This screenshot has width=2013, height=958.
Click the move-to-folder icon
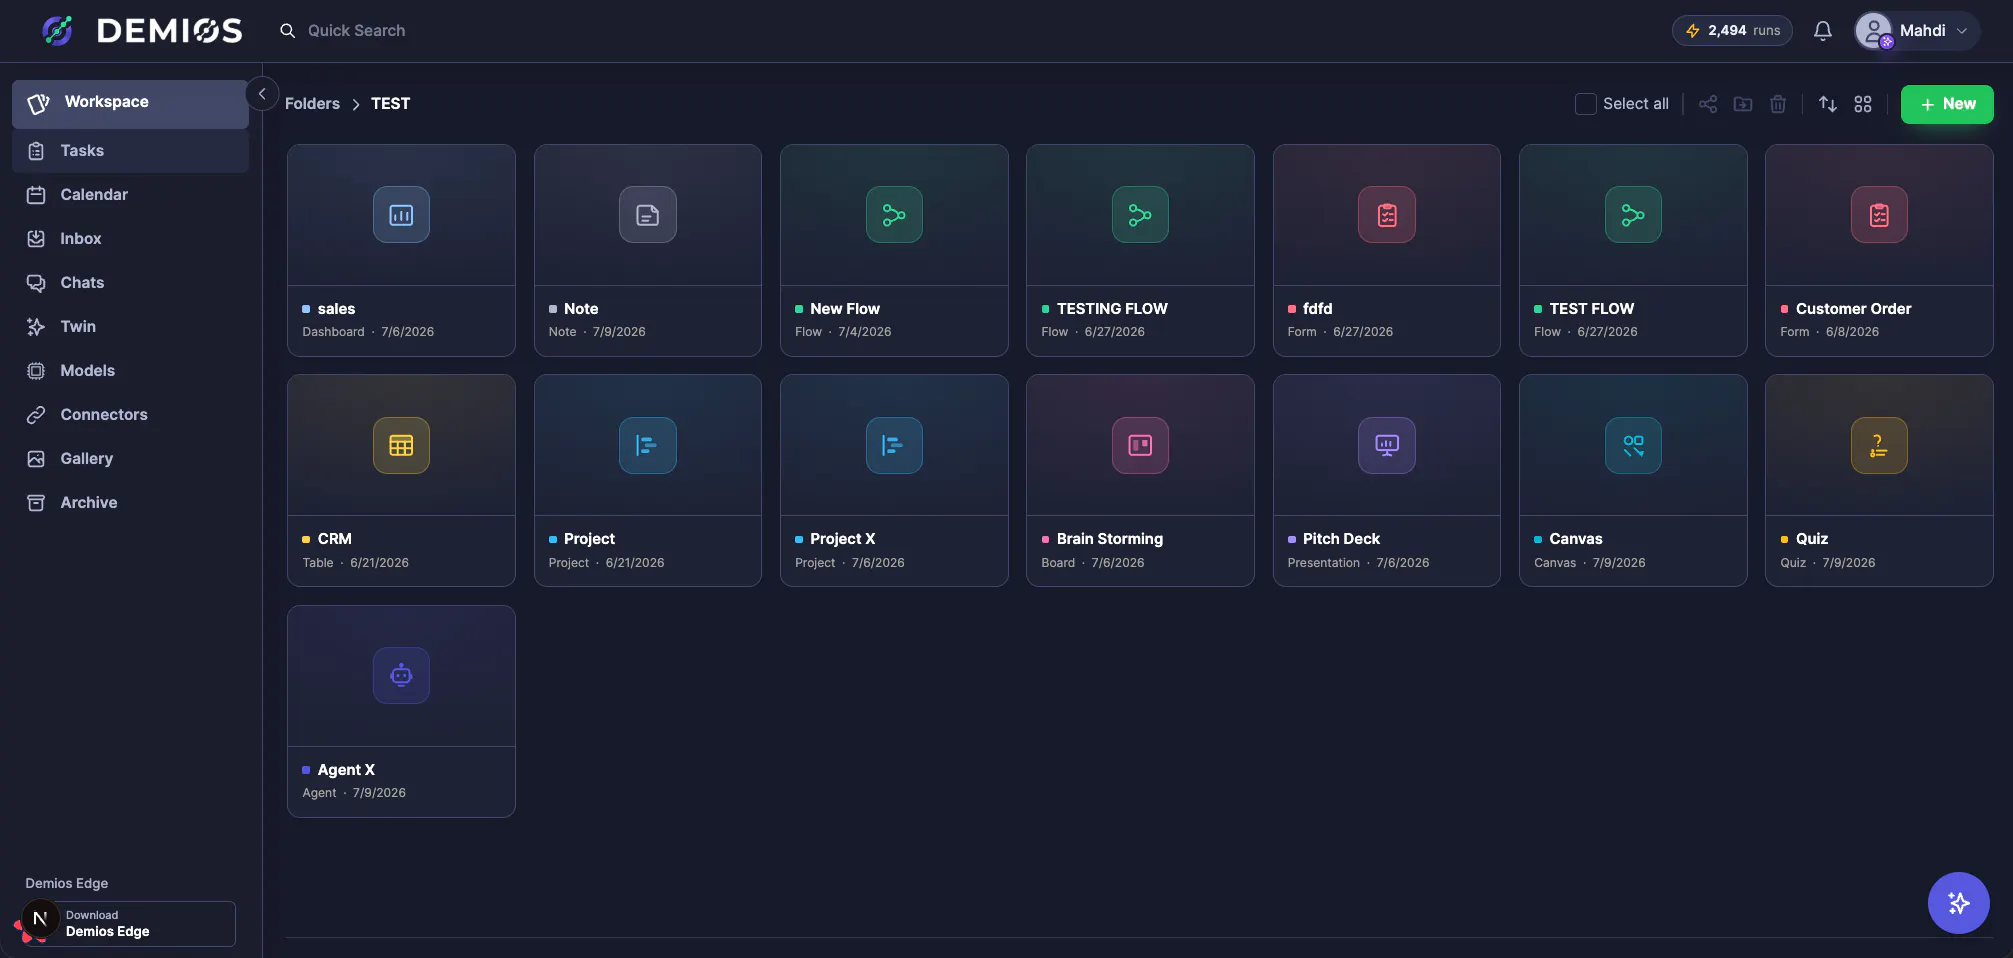click(x=1743, y=104)
